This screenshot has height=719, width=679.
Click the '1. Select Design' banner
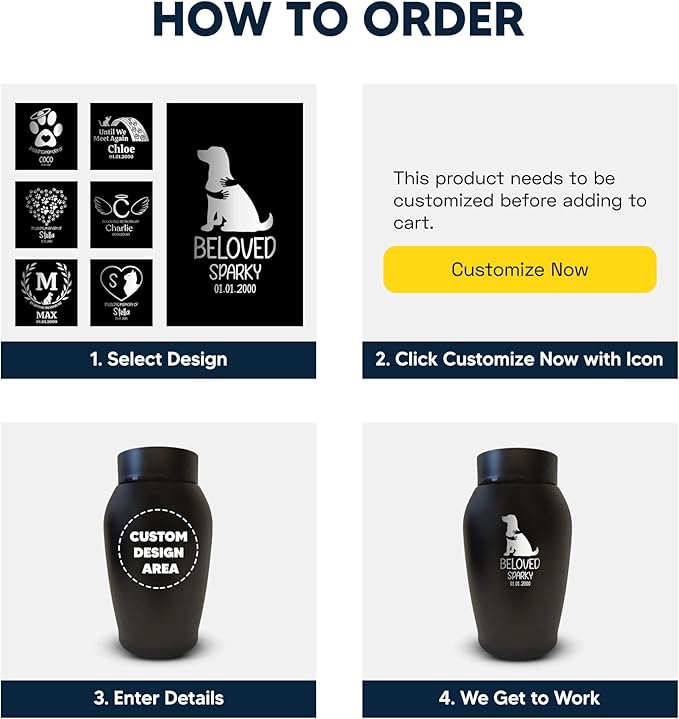[159, 360]
